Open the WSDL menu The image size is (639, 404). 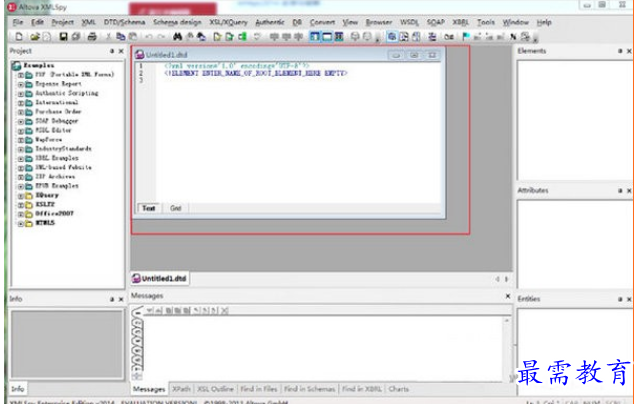point(409,22)
